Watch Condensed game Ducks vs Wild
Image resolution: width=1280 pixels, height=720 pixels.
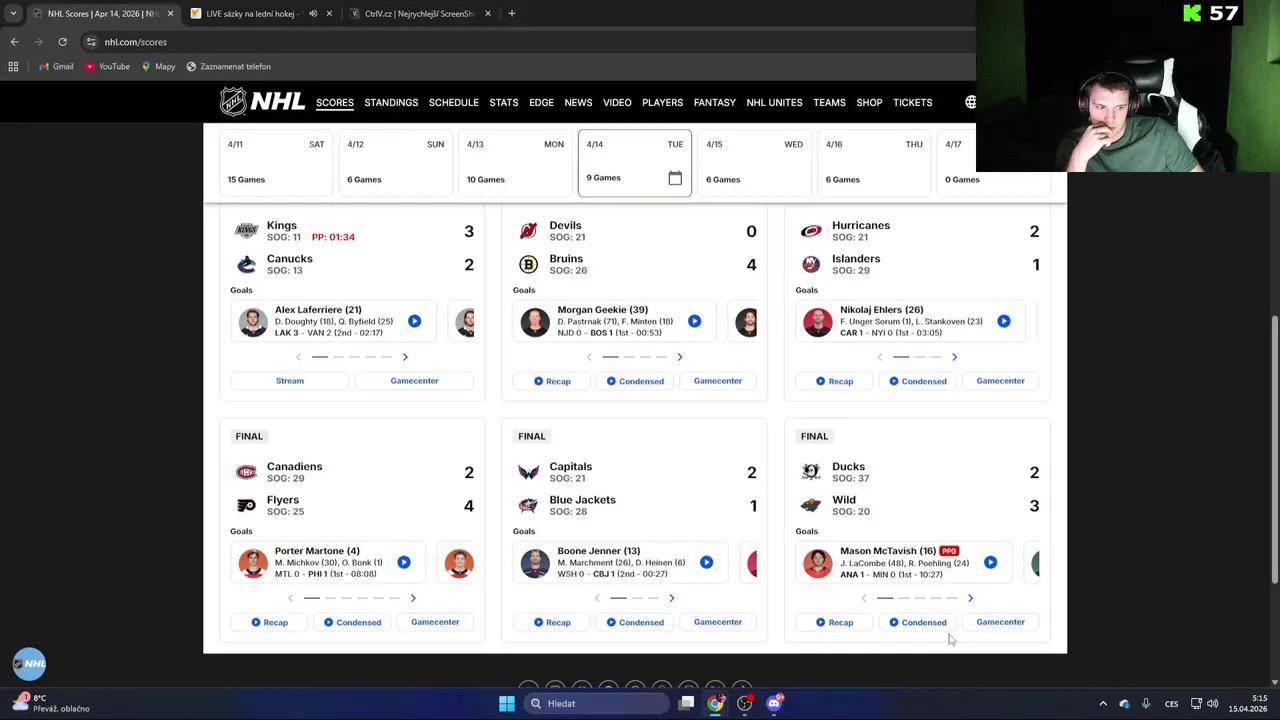coord(918,622)
